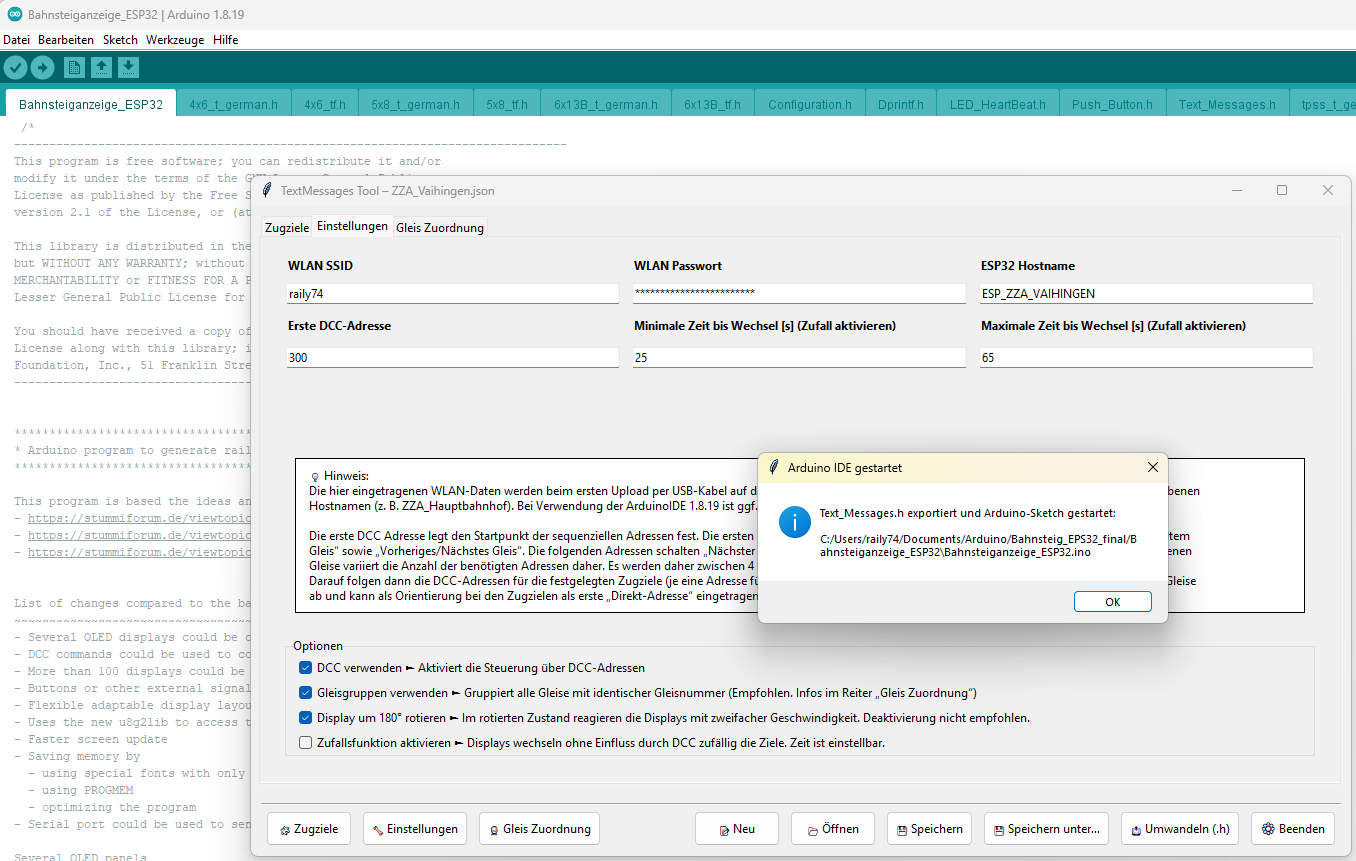
Task: Uncheck Gleisgruppen verwenden option
Action: [306, 693]
